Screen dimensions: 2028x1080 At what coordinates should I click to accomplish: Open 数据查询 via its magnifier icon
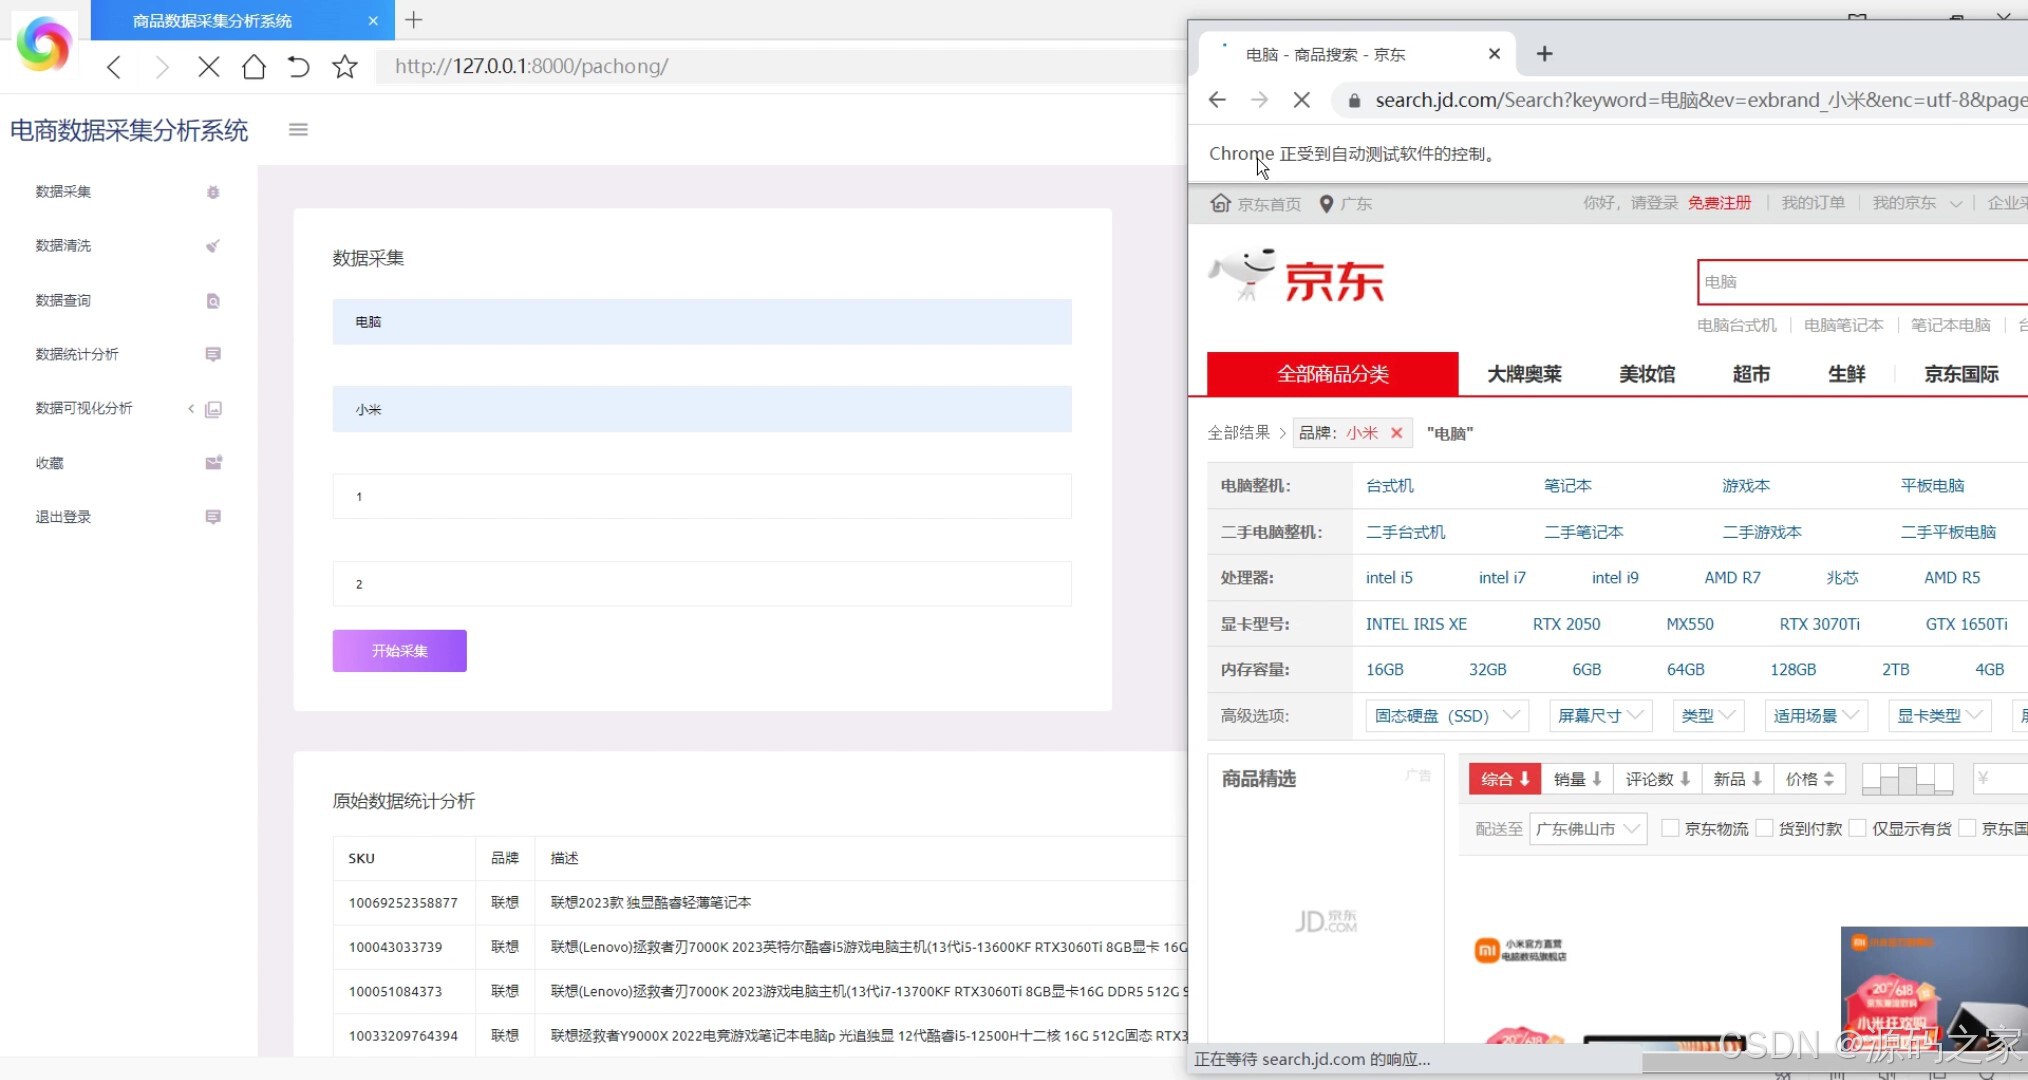[213, 300]
